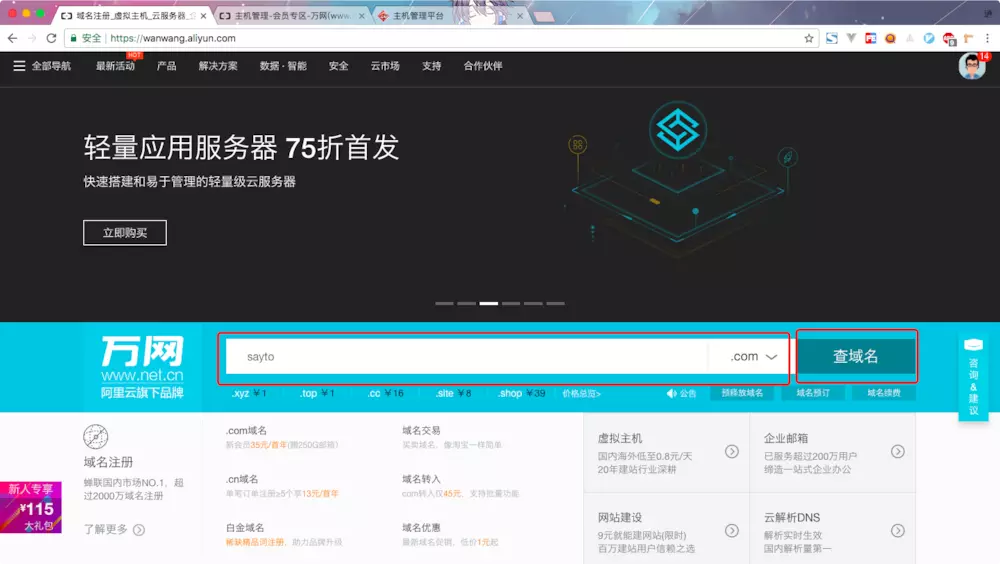Click the arrow icon beside 了解更多
The width and height of the screenshot is (1000, 564).
138,530
